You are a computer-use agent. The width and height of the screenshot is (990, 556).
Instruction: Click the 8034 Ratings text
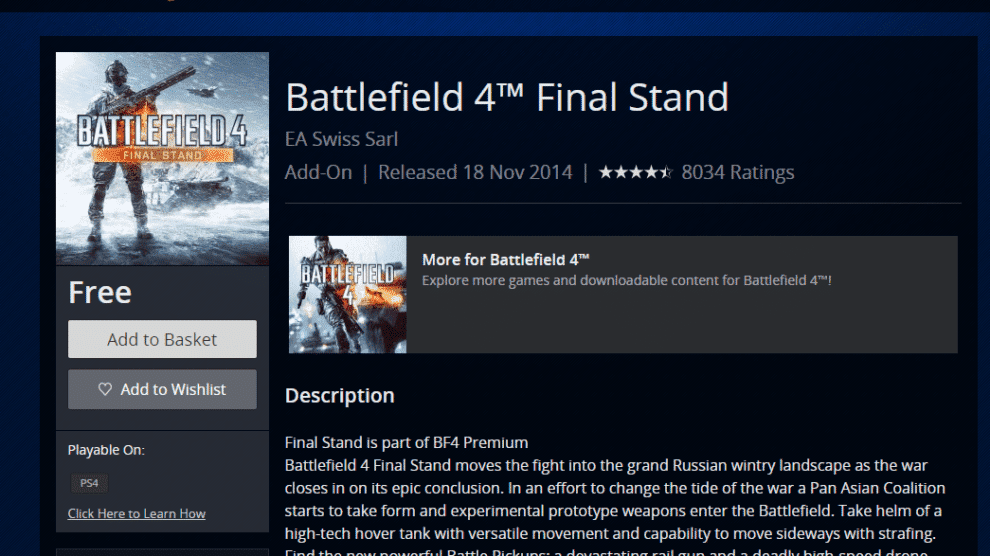pyautogui.click(x=738, y=173)
